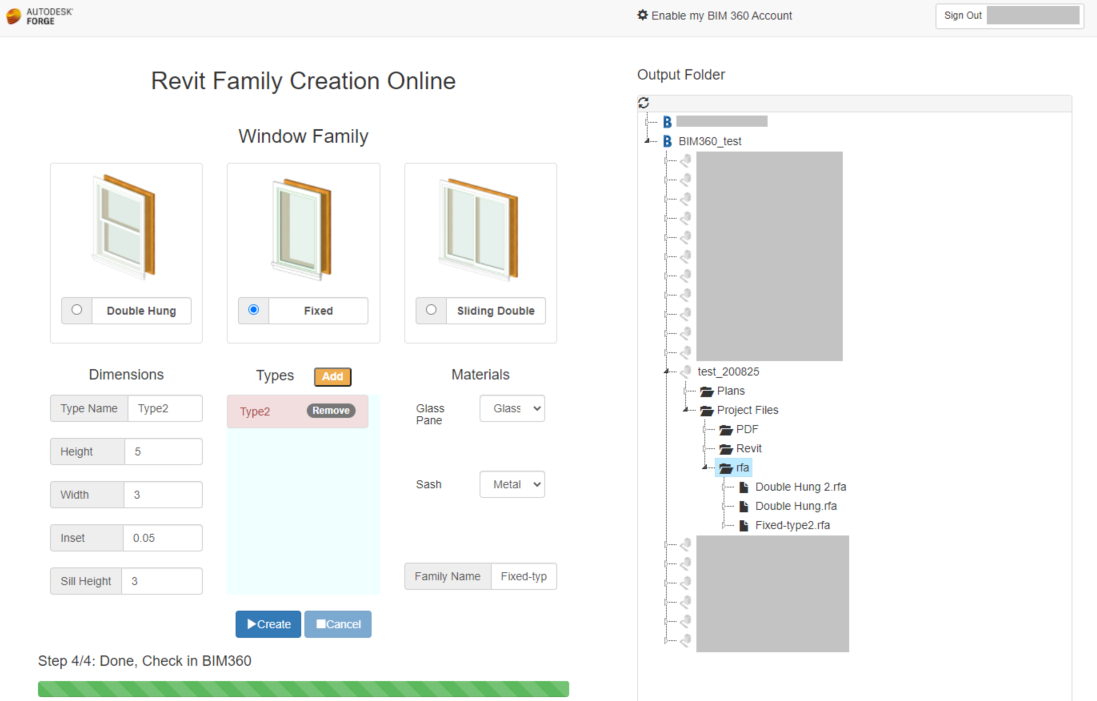Open the Glass Pane material dropdown

tap(512, 409)
